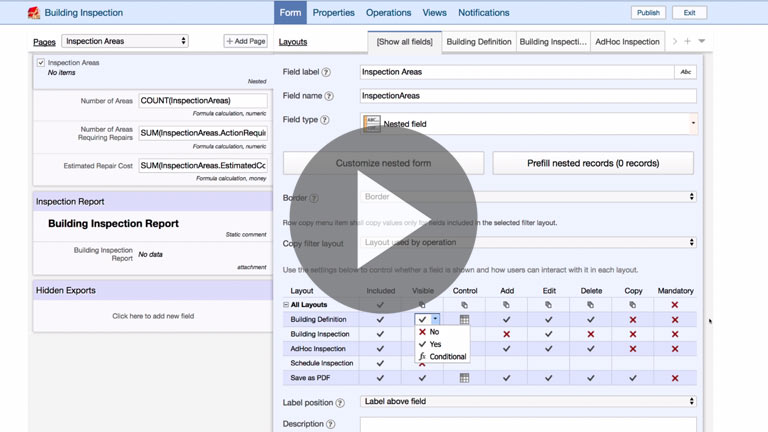The height and width of the screenshot is (432, 768).
Task: Toggle the Inspection Areas checkbox
Action: [x=40, y=63]
